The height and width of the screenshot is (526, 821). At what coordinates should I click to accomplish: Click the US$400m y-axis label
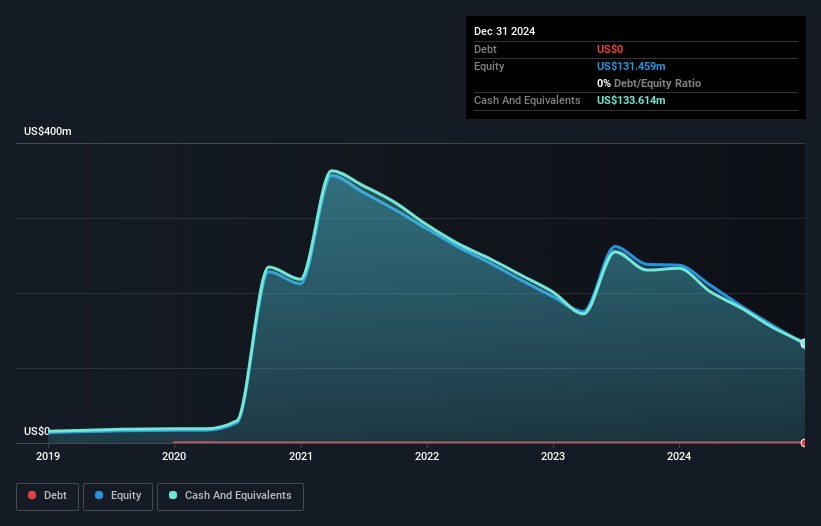point(48,132)
